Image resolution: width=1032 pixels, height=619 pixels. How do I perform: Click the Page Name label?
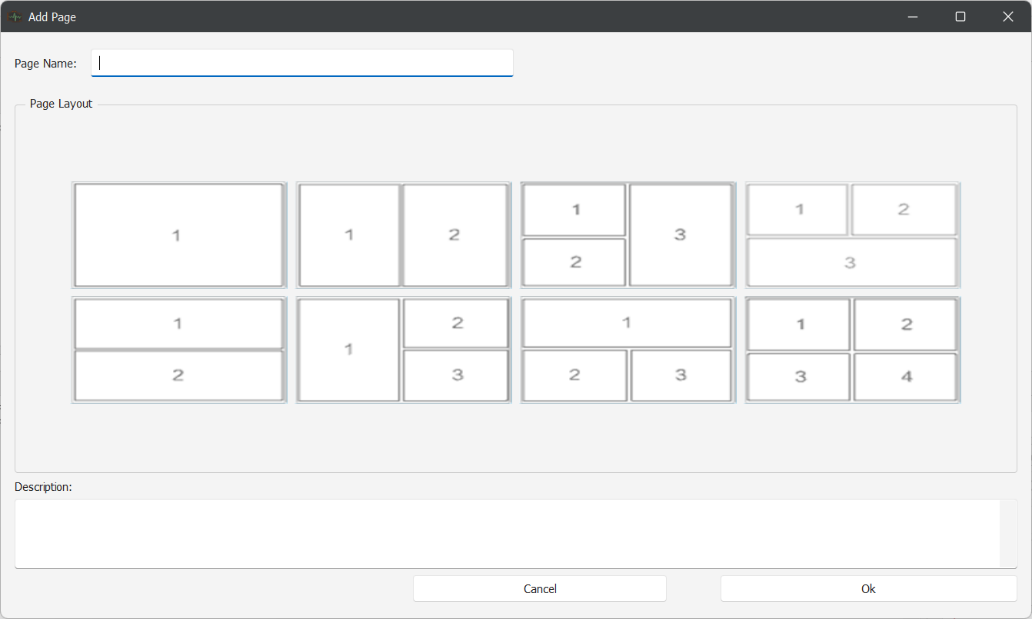point(45,64)
